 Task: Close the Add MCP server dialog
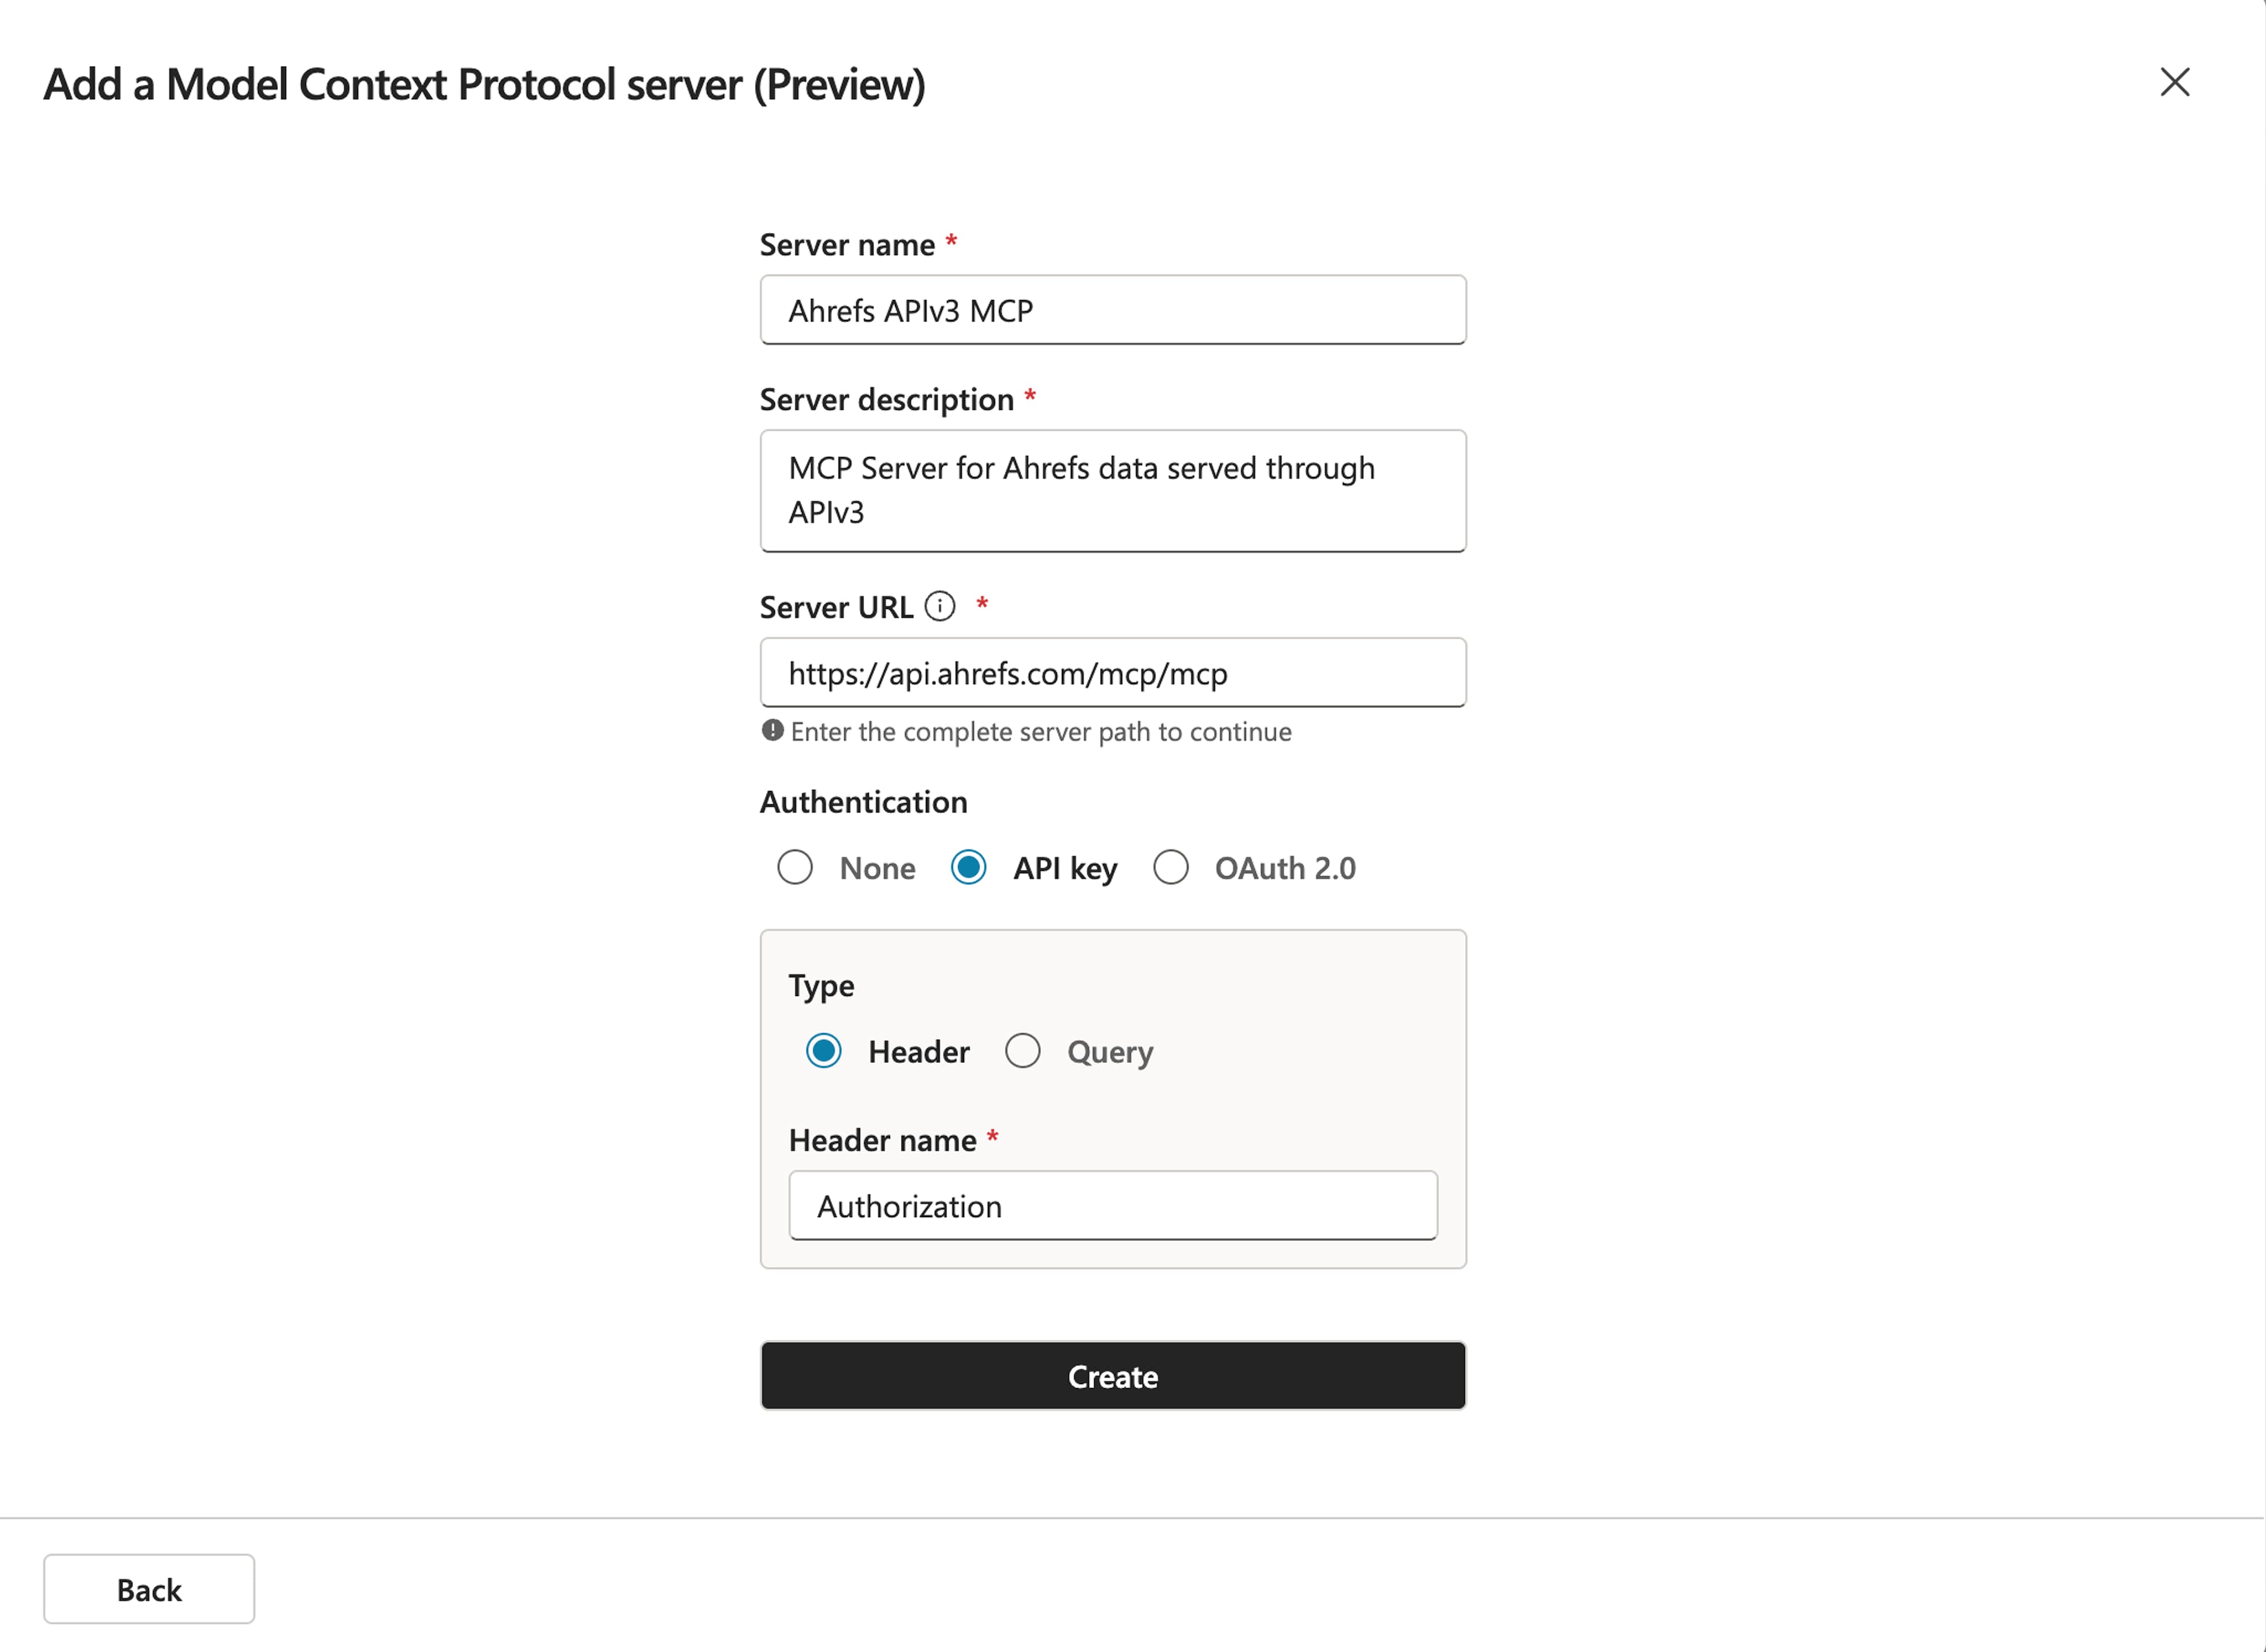point(2174,82)
